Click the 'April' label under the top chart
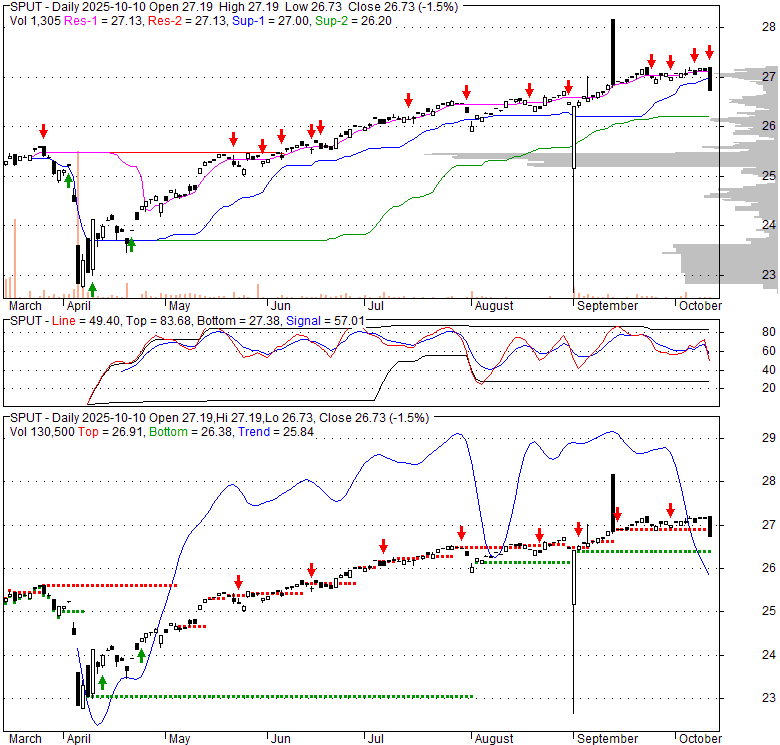 point(79,305)
